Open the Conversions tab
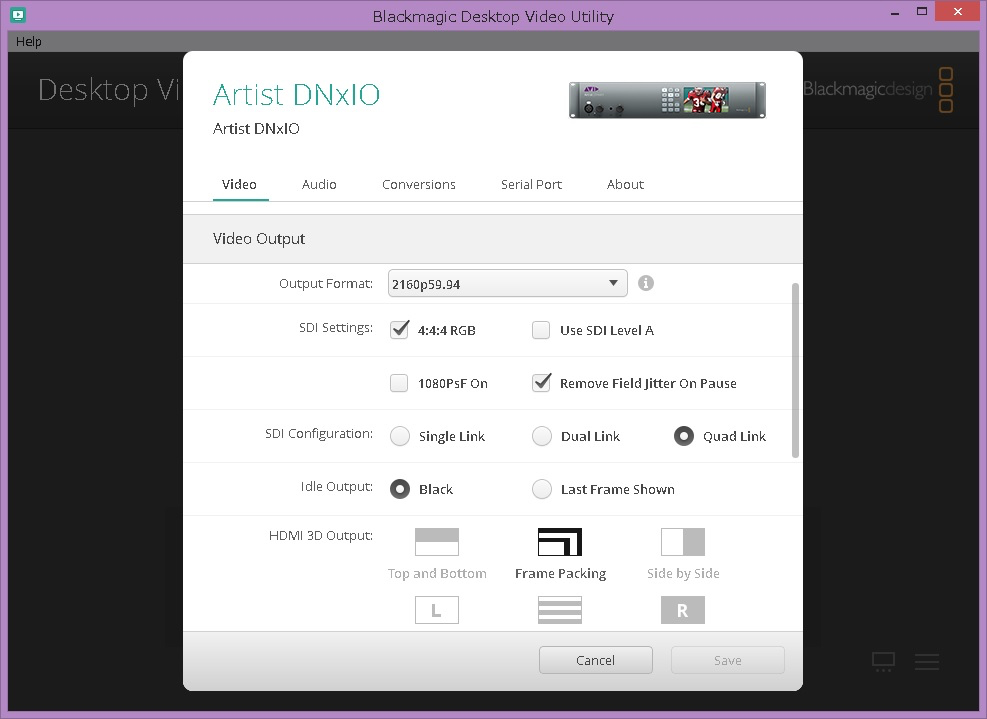The image size is (987, 719). (x=419, y=184)
